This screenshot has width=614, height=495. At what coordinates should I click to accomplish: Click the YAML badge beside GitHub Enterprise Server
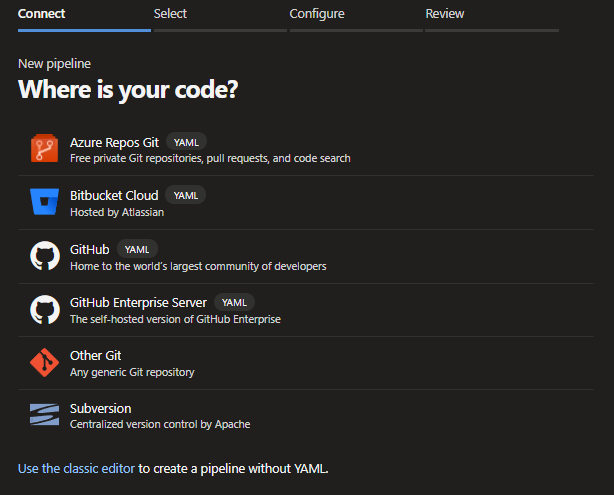[x=234, y=302]
